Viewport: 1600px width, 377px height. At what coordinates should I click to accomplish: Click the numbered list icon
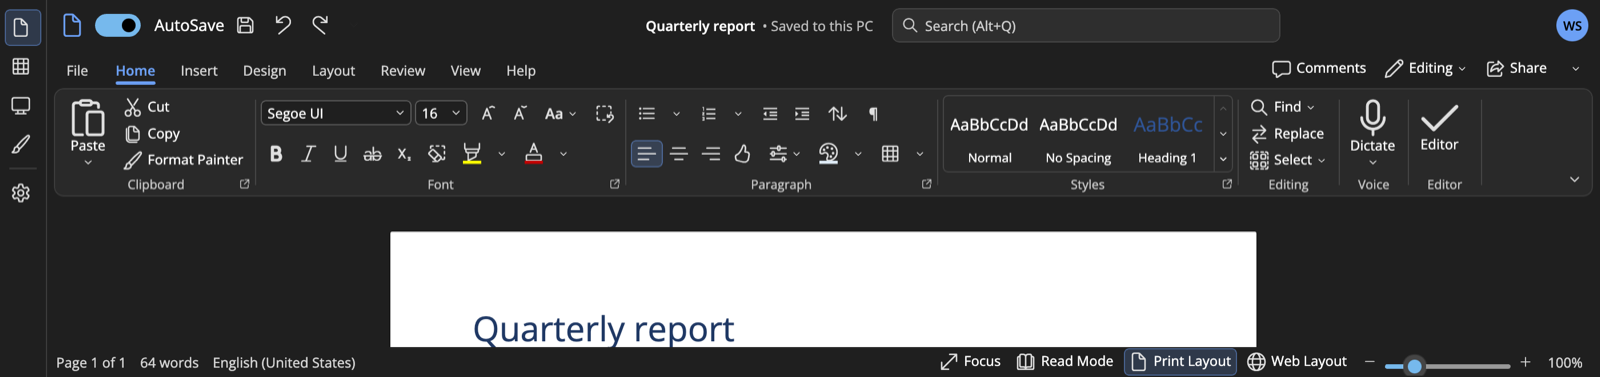[709, 113]
